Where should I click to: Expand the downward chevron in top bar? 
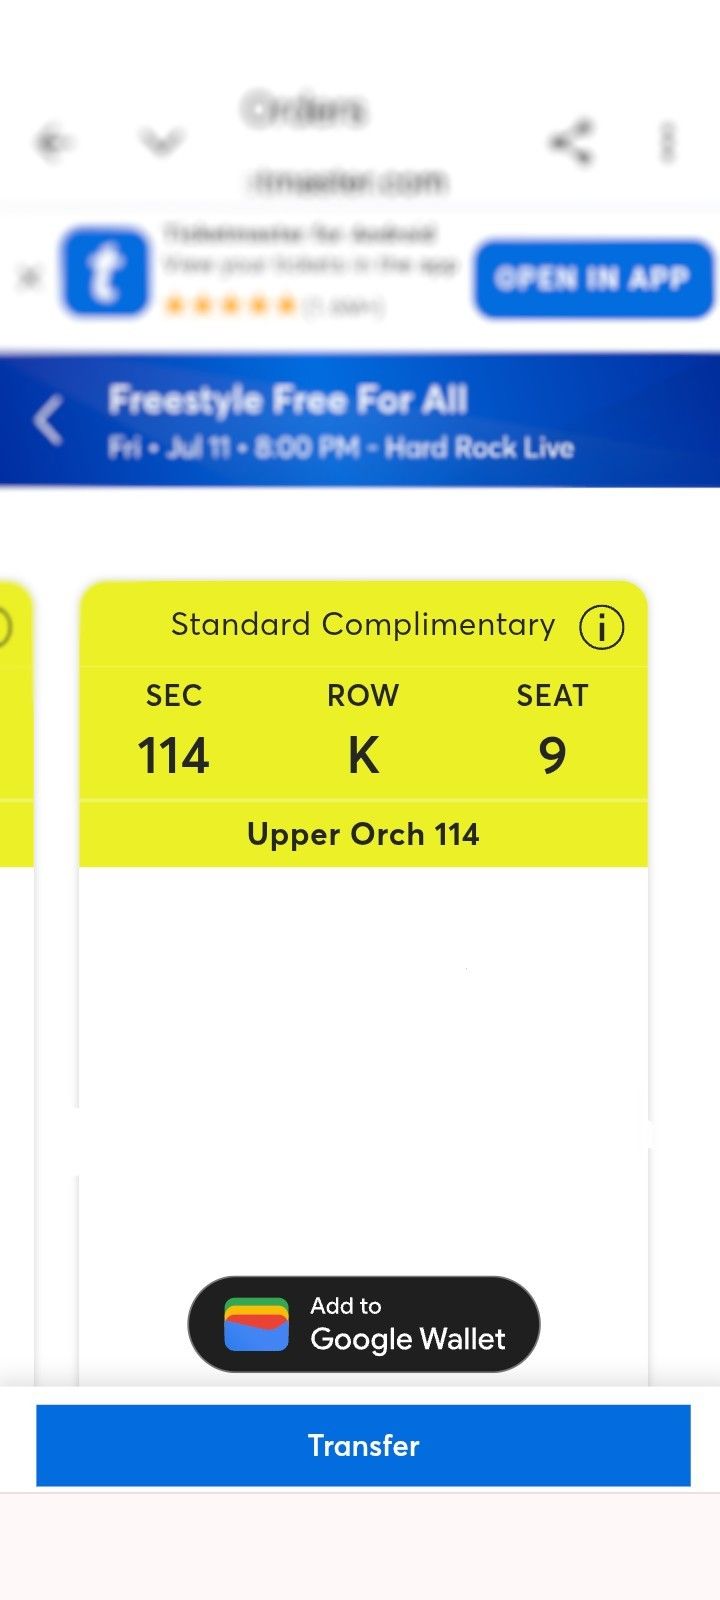point(162,143)
